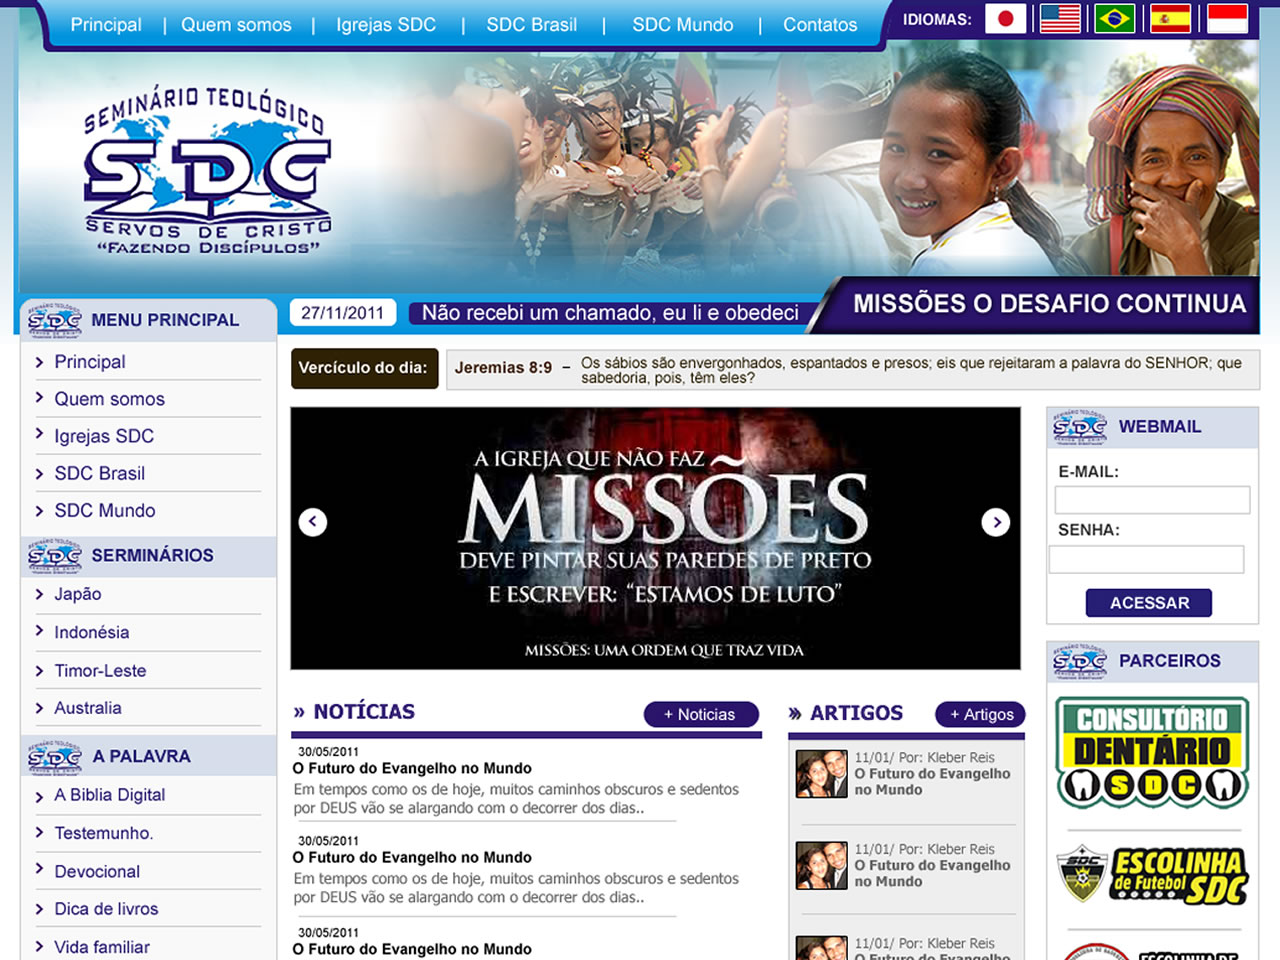Screen dimensions: 1280x960
Task: Open SDC Mundo in top navigation
Action: pyautogui.click(x=683, y=25)
